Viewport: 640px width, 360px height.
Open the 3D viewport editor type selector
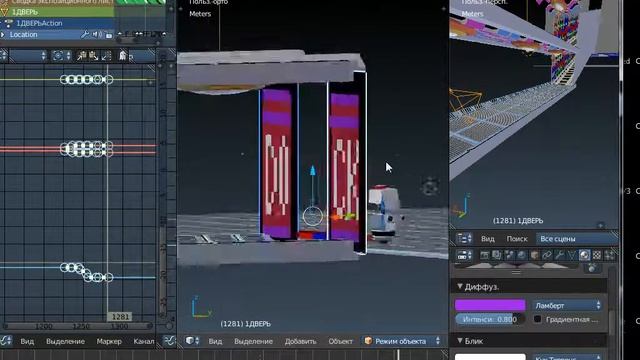click(192, 341)
